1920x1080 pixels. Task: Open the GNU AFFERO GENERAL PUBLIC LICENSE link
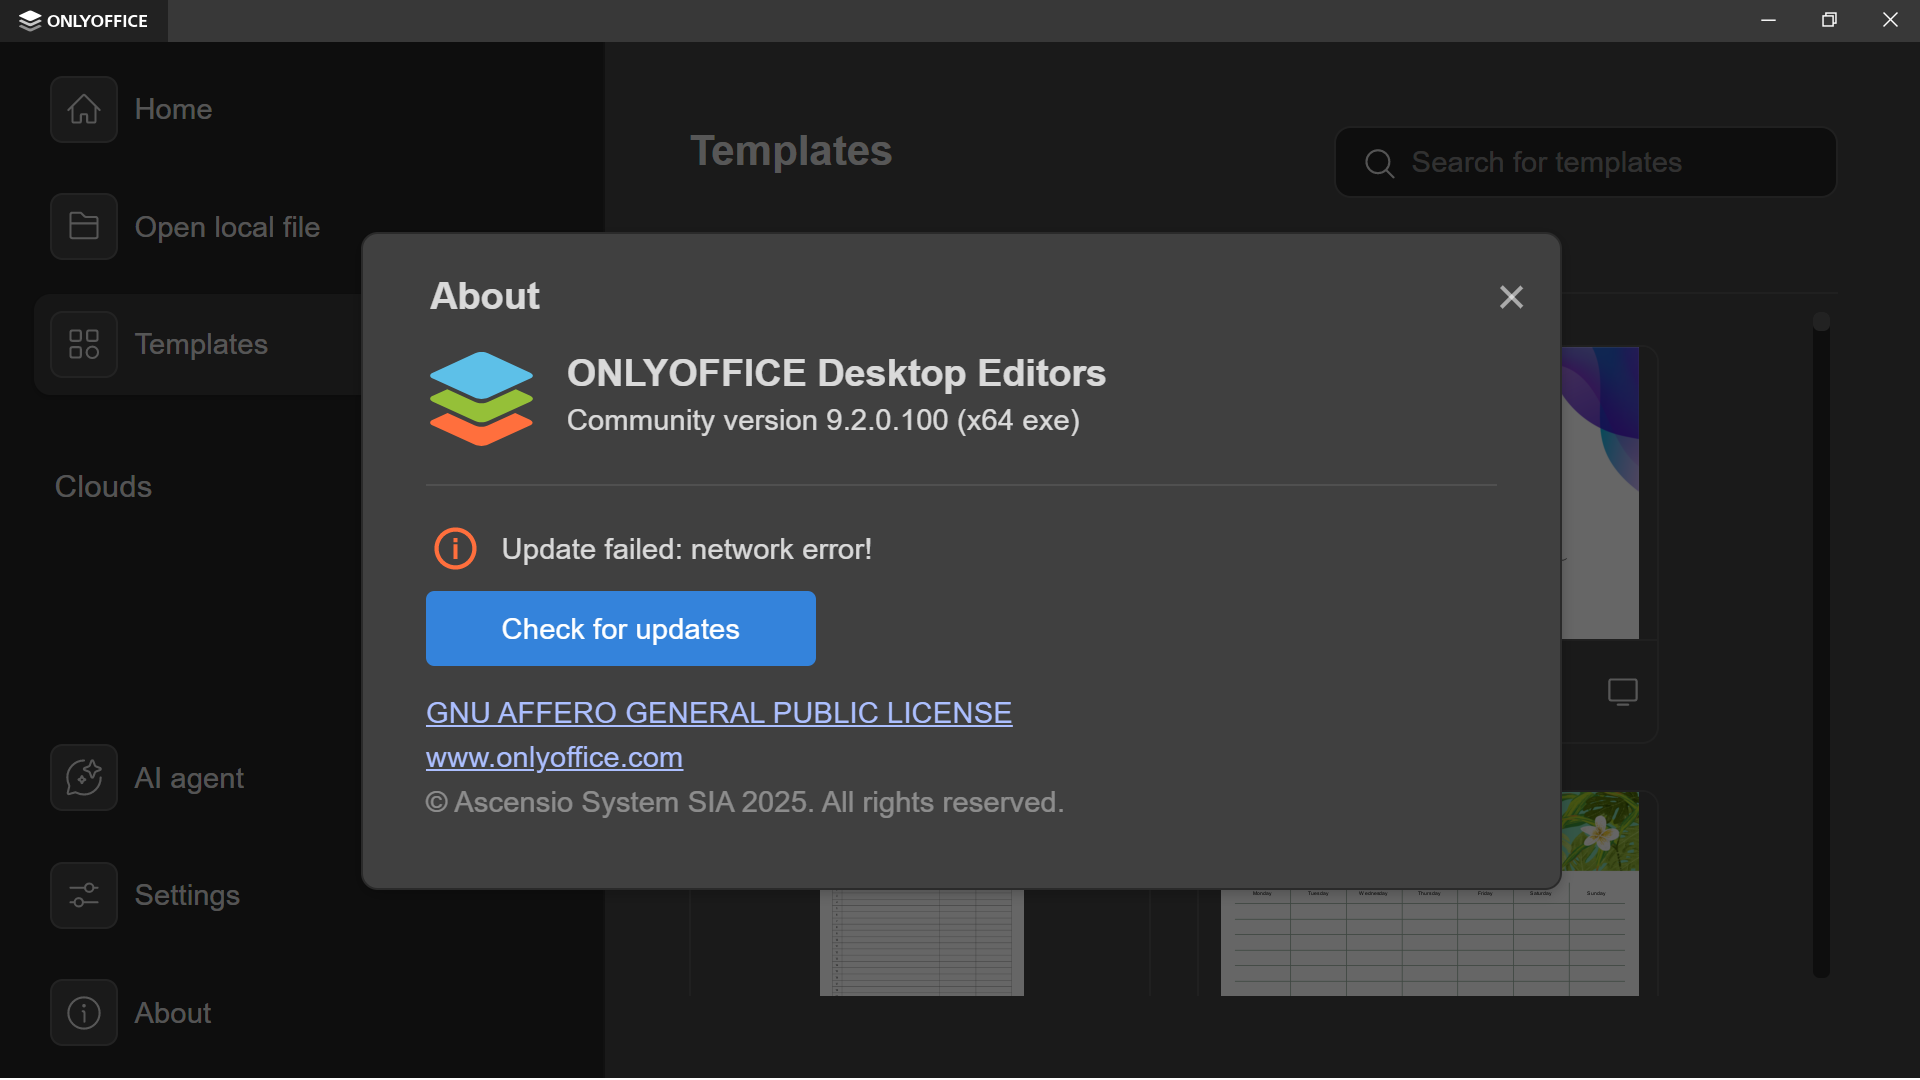718,713
